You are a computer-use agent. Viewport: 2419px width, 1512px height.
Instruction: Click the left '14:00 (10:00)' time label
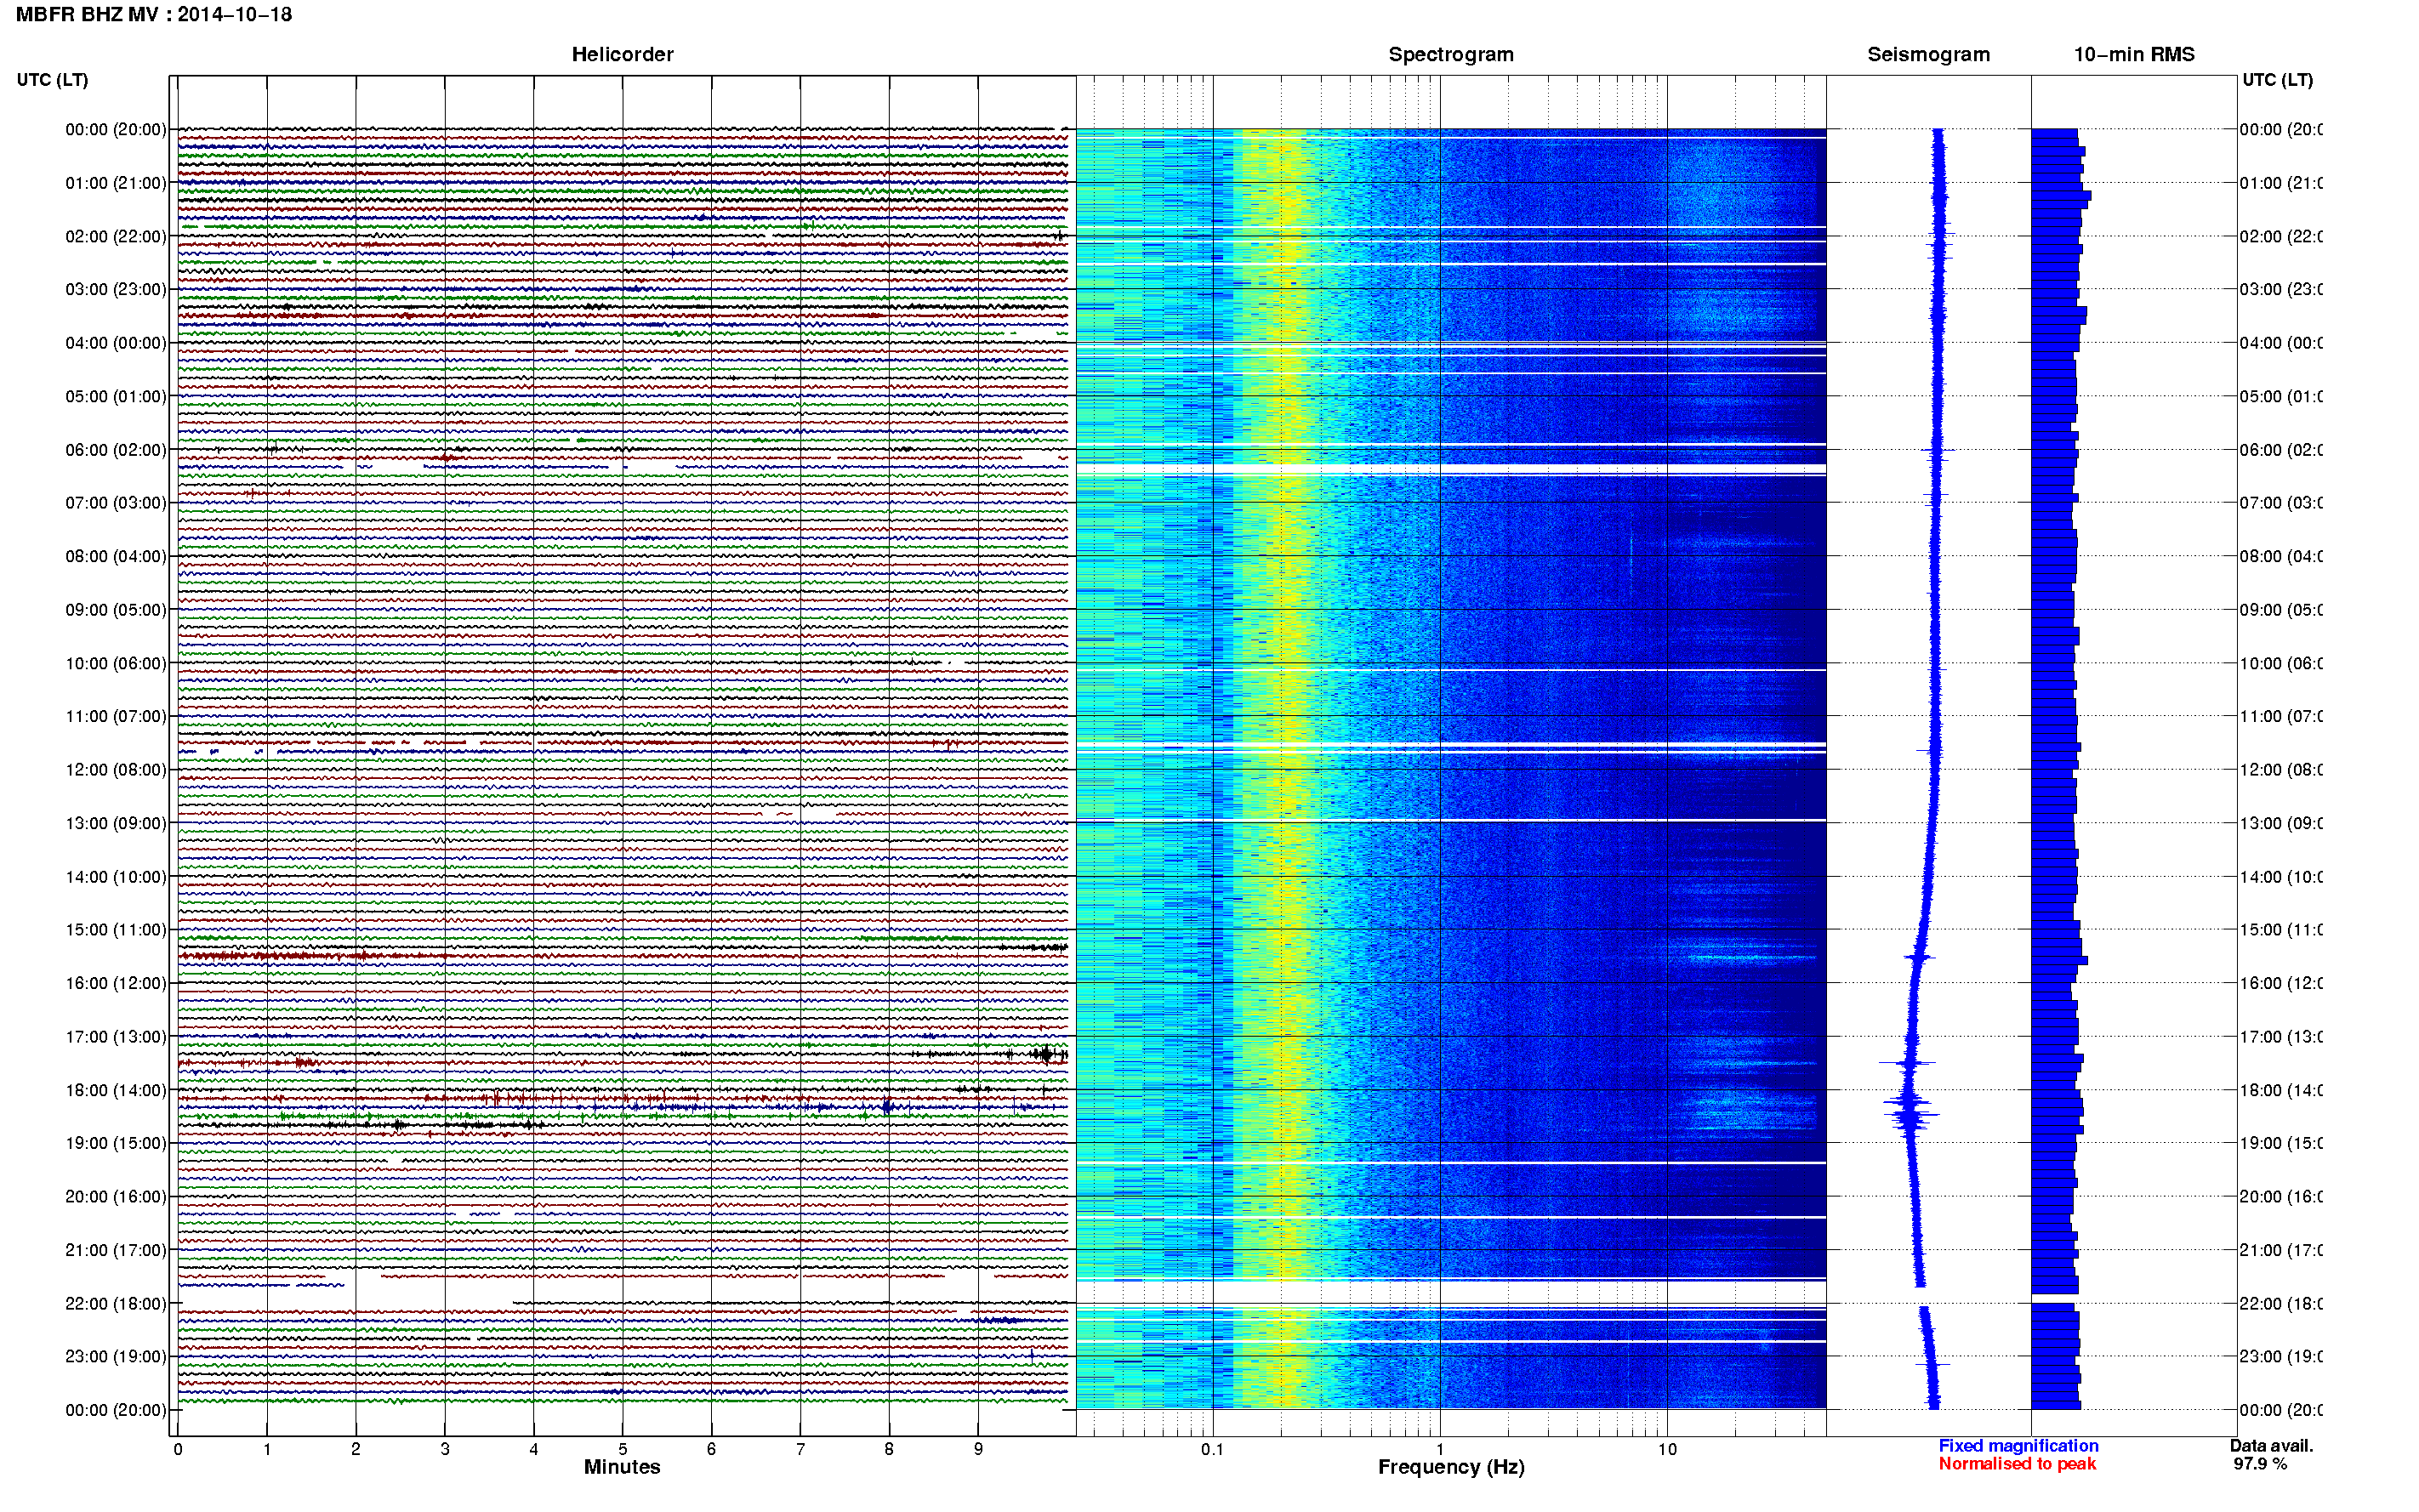click(116, 877)
